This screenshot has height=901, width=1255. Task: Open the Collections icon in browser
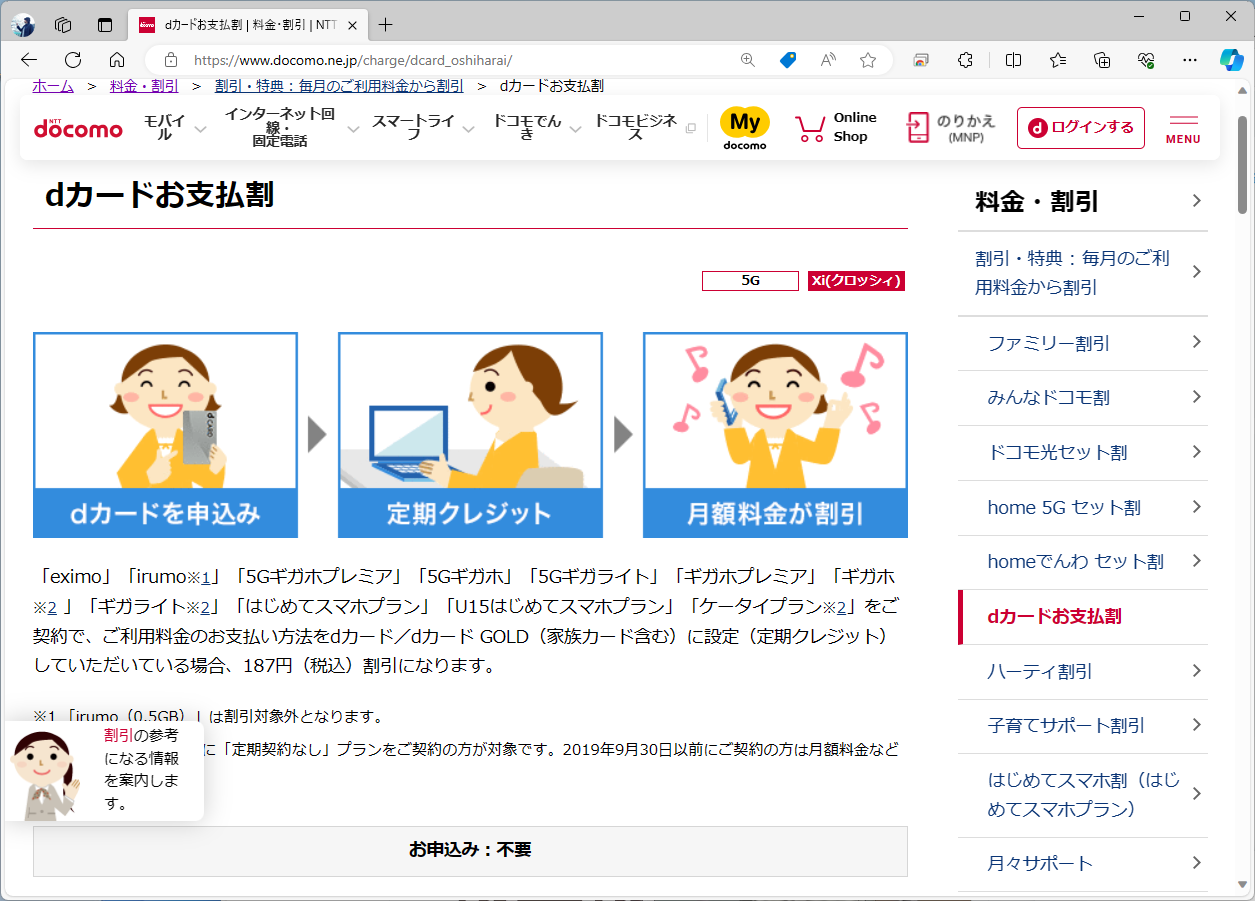1101,60
